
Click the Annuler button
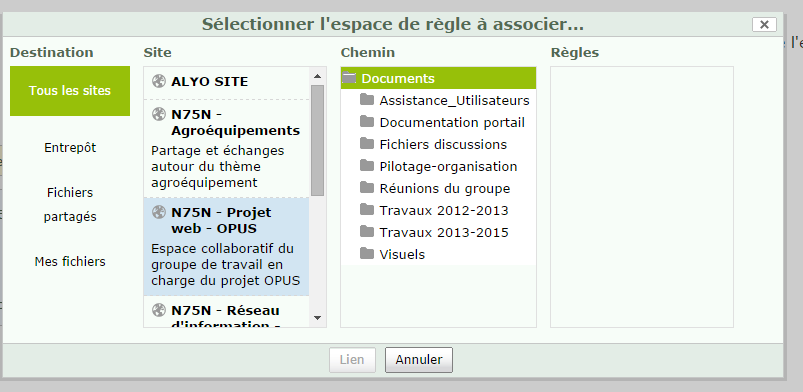click(419, 360)
